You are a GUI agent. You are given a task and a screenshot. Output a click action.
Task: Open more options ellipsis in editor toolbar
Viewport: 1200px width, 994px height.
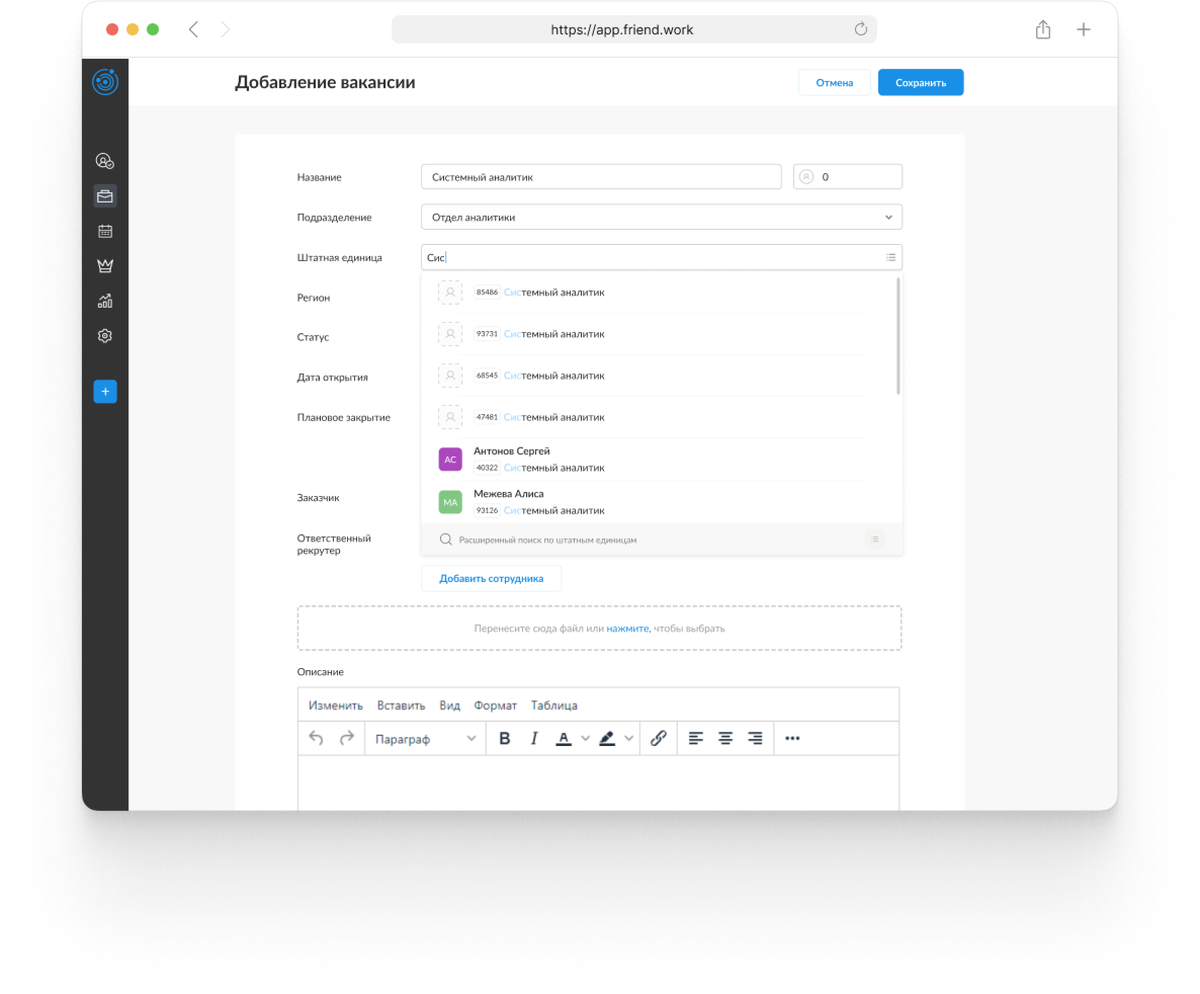[x=793, y=738]
